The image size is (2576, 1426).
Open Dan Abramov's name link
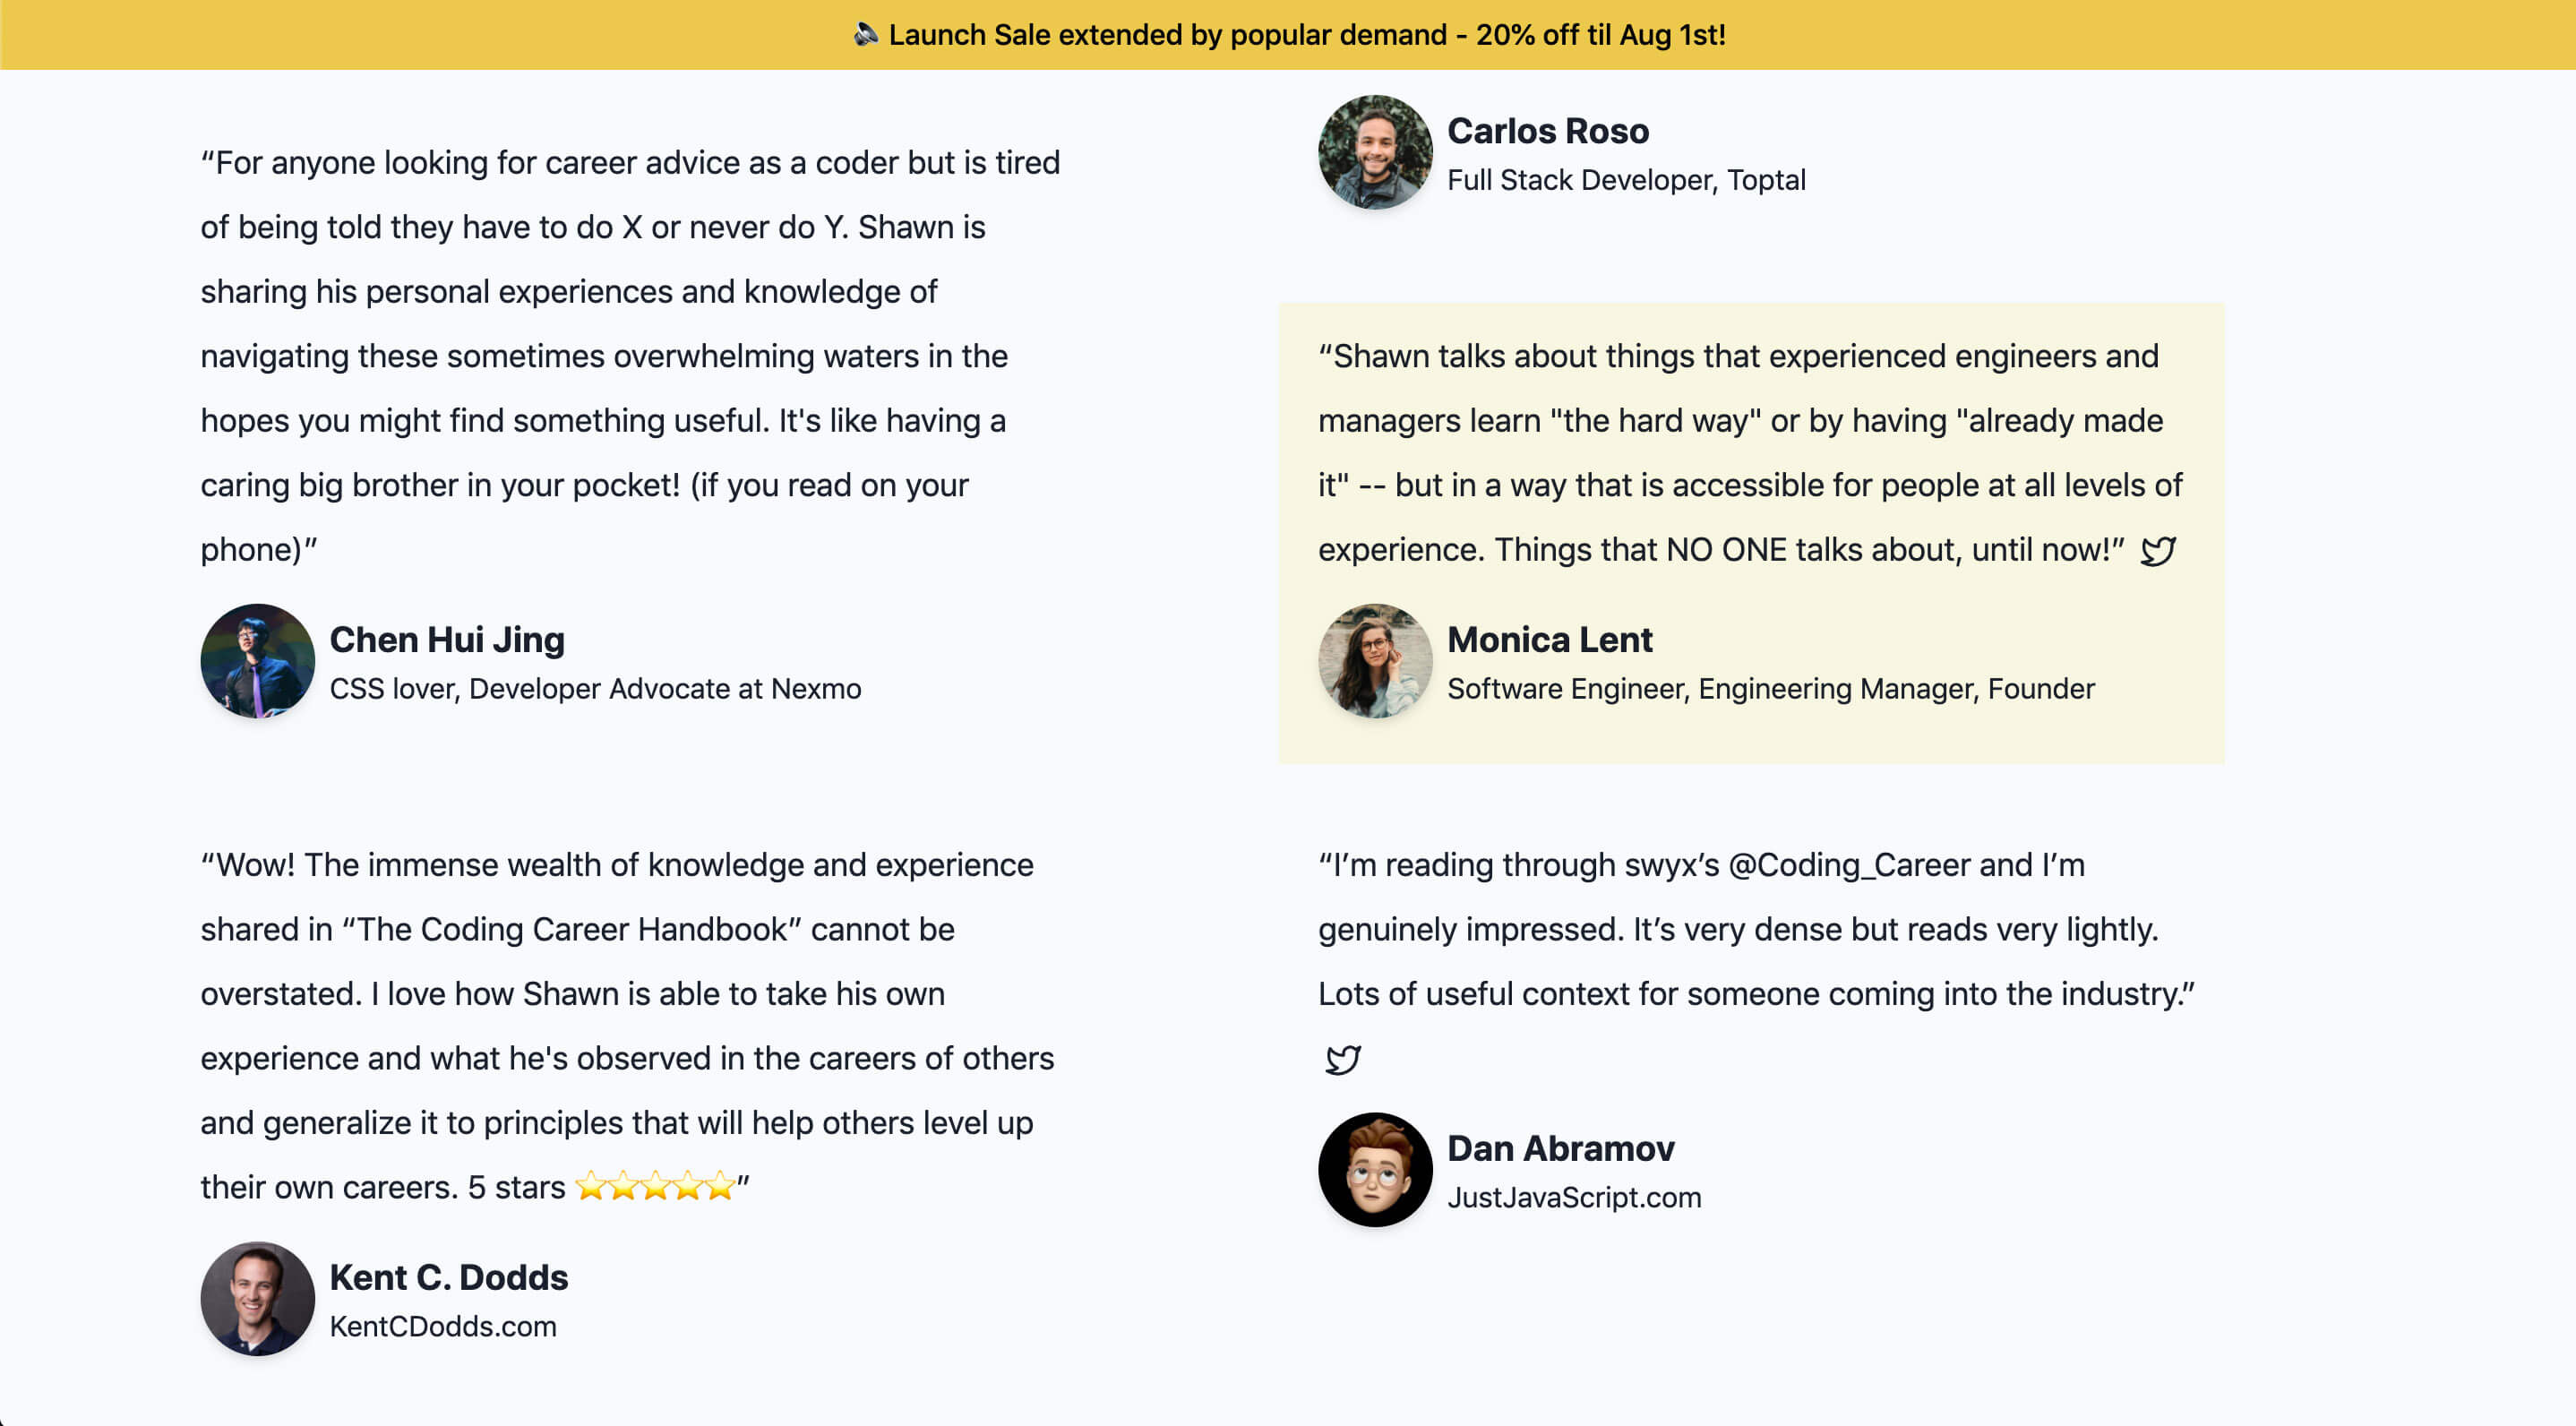click(1561, 1149)
